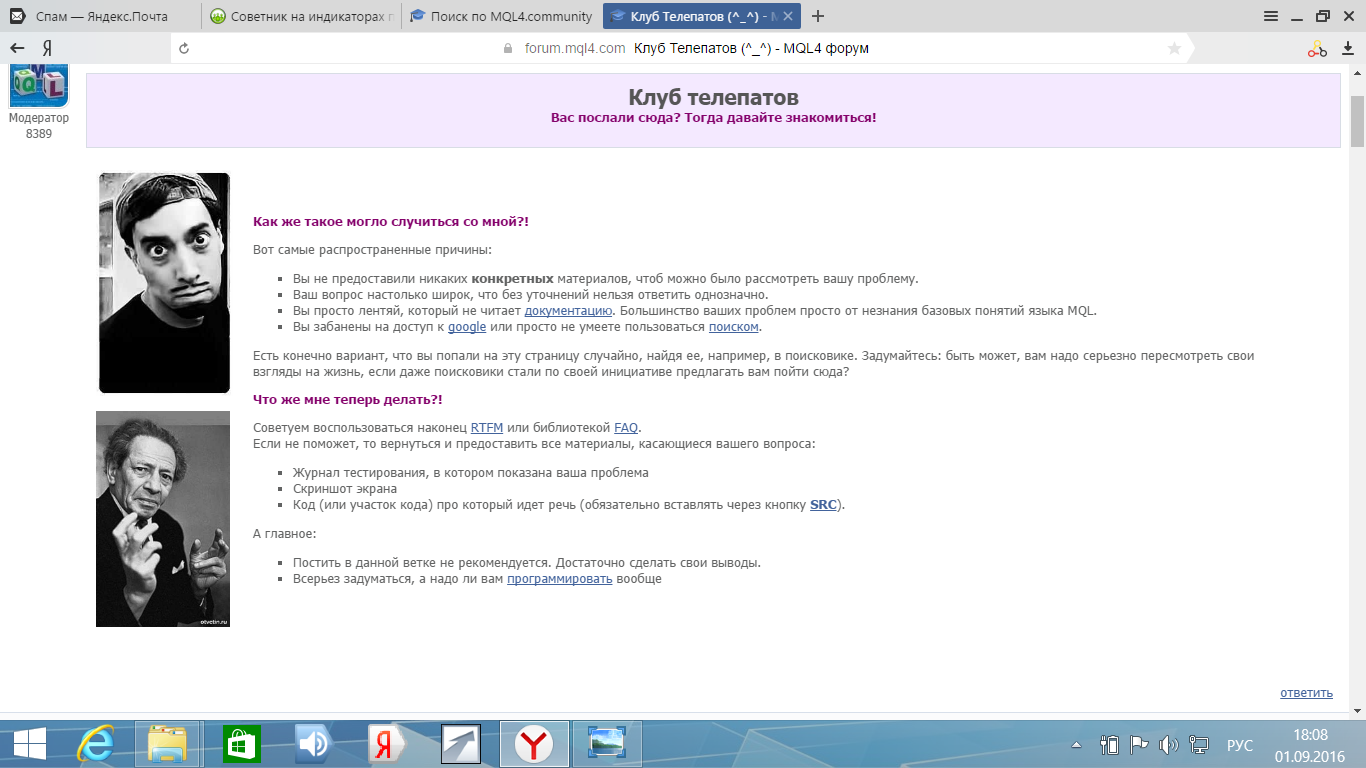Reload the page with the refresh icon

[x=183, y=48]
